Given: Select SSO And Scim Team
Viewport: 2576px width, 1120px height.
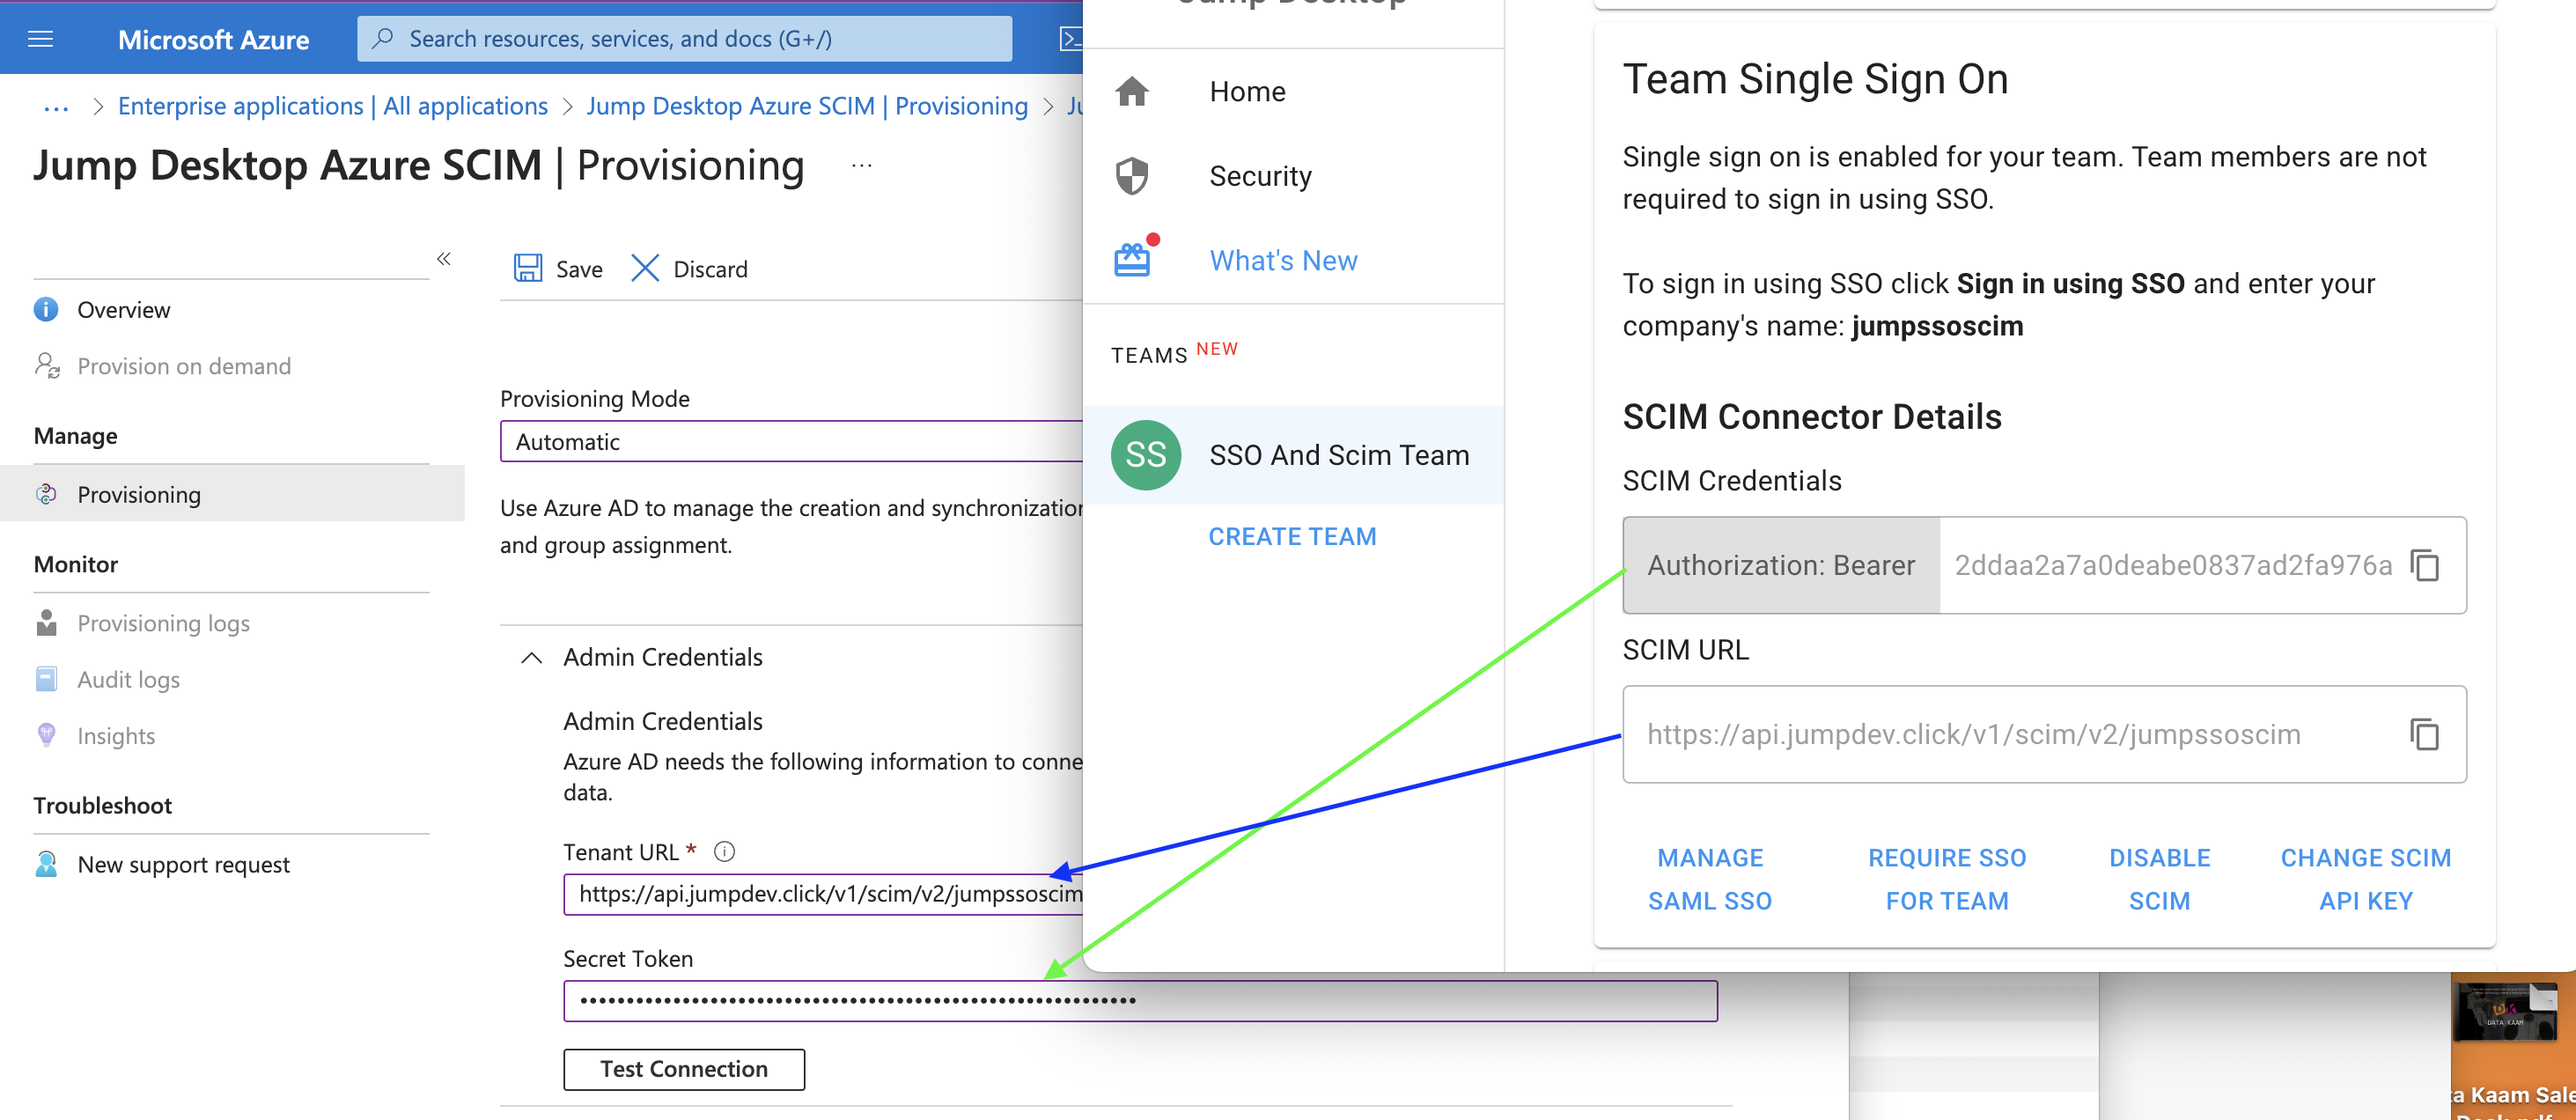Looking at the screenshot, I should tap(1293, 455).
